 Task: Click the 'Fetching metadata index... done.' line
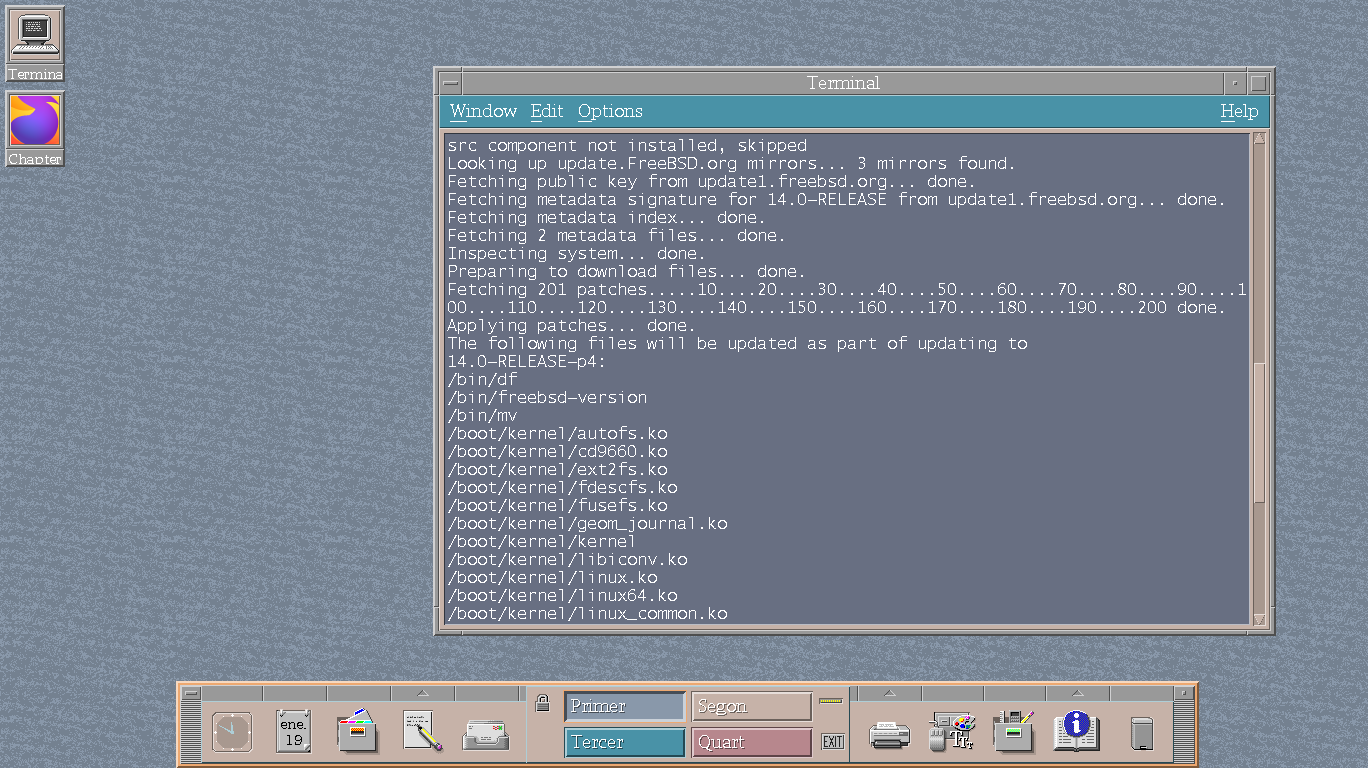pyautogui.click(x=606, y=218)
